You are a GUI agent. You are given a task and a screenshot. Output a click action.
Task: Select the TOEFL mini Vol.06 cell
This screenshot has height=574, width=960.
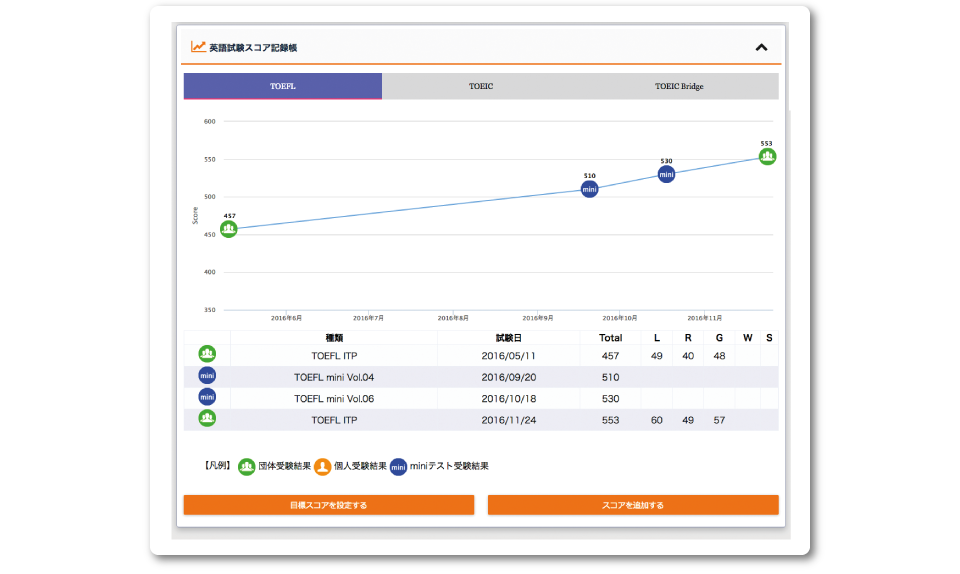[334, 398]
